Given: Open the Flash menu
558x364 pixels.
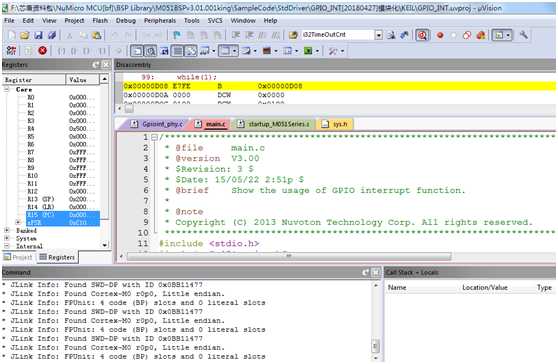Looking at the screenshot, I should pos(100,21).
